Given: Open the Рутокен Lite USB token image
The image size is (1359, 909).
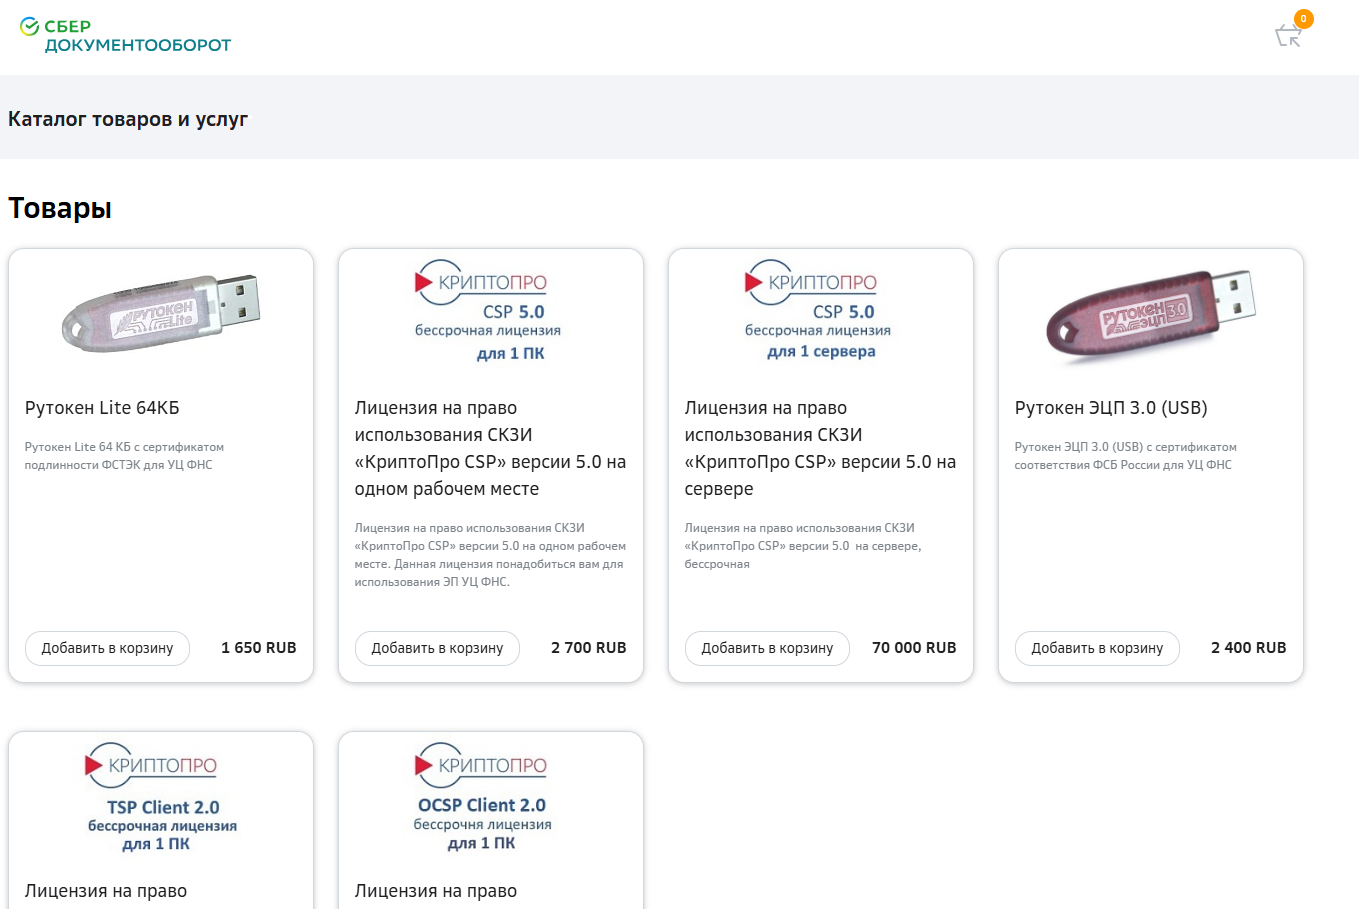Looking at the screenshot, I should [161, 312].
